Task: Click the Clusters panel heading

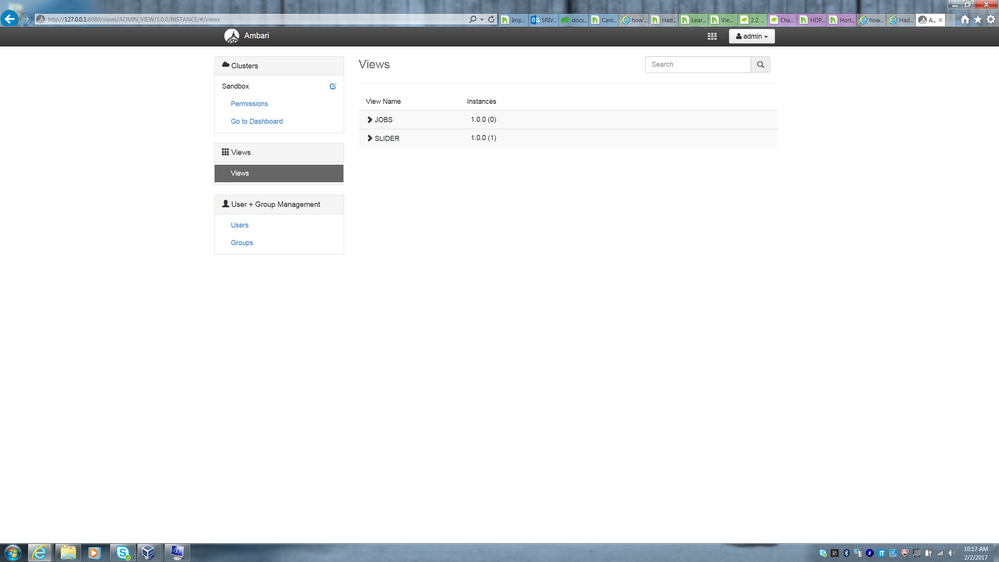Action: 279,66
